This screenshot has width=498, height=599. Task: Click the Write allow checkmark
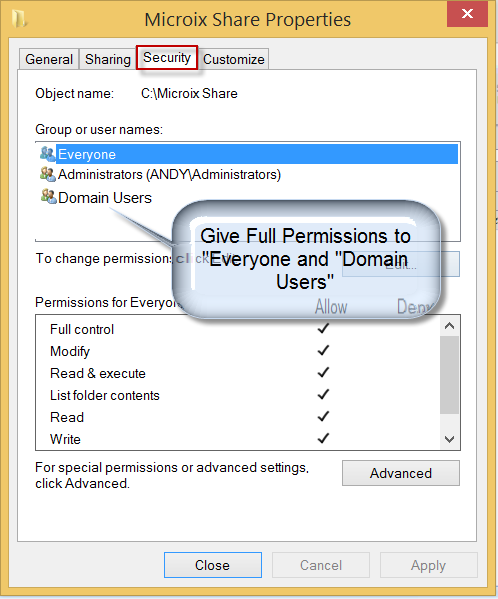coord(323,438)
